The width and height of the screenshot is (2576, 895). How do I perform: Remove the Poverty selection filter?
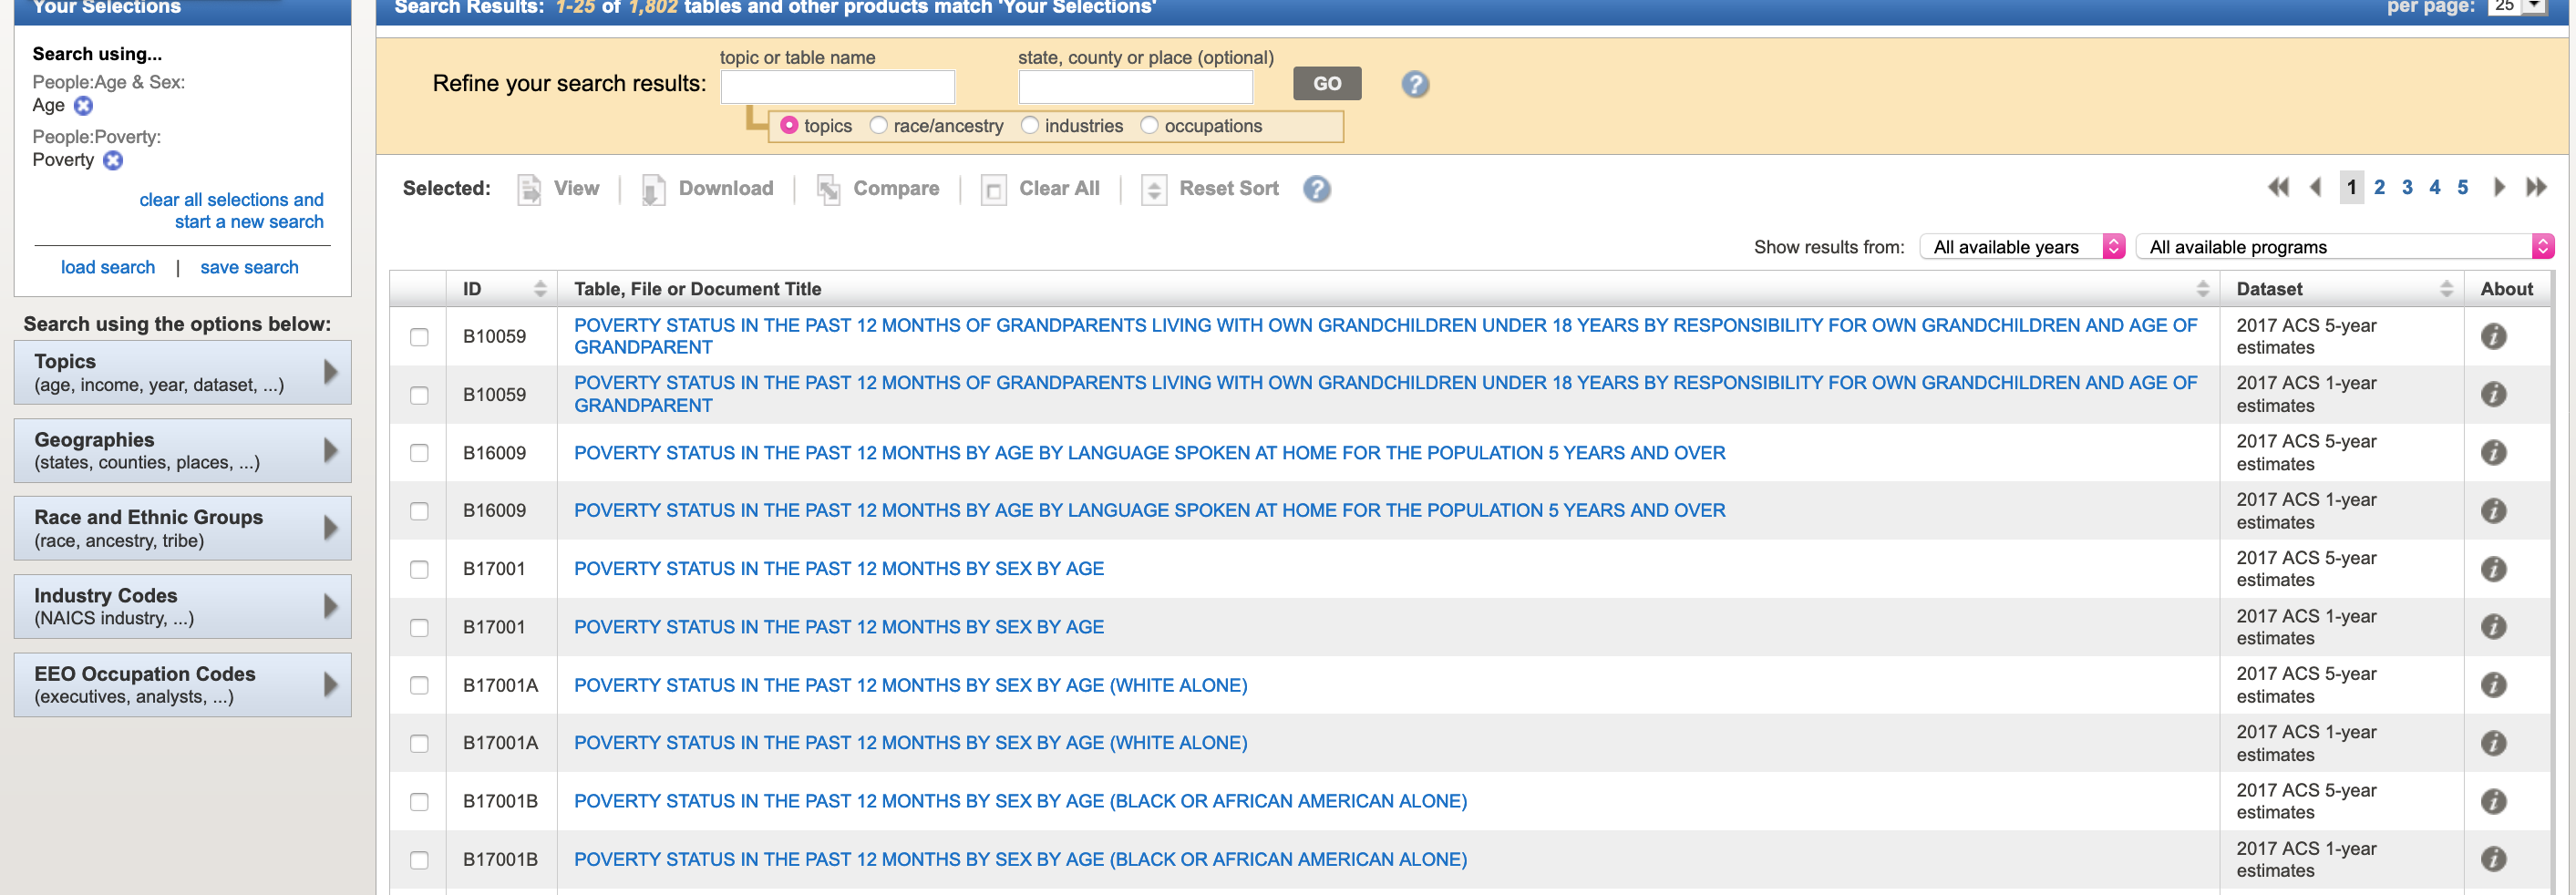pyautogui.click(x=113, y=161)
